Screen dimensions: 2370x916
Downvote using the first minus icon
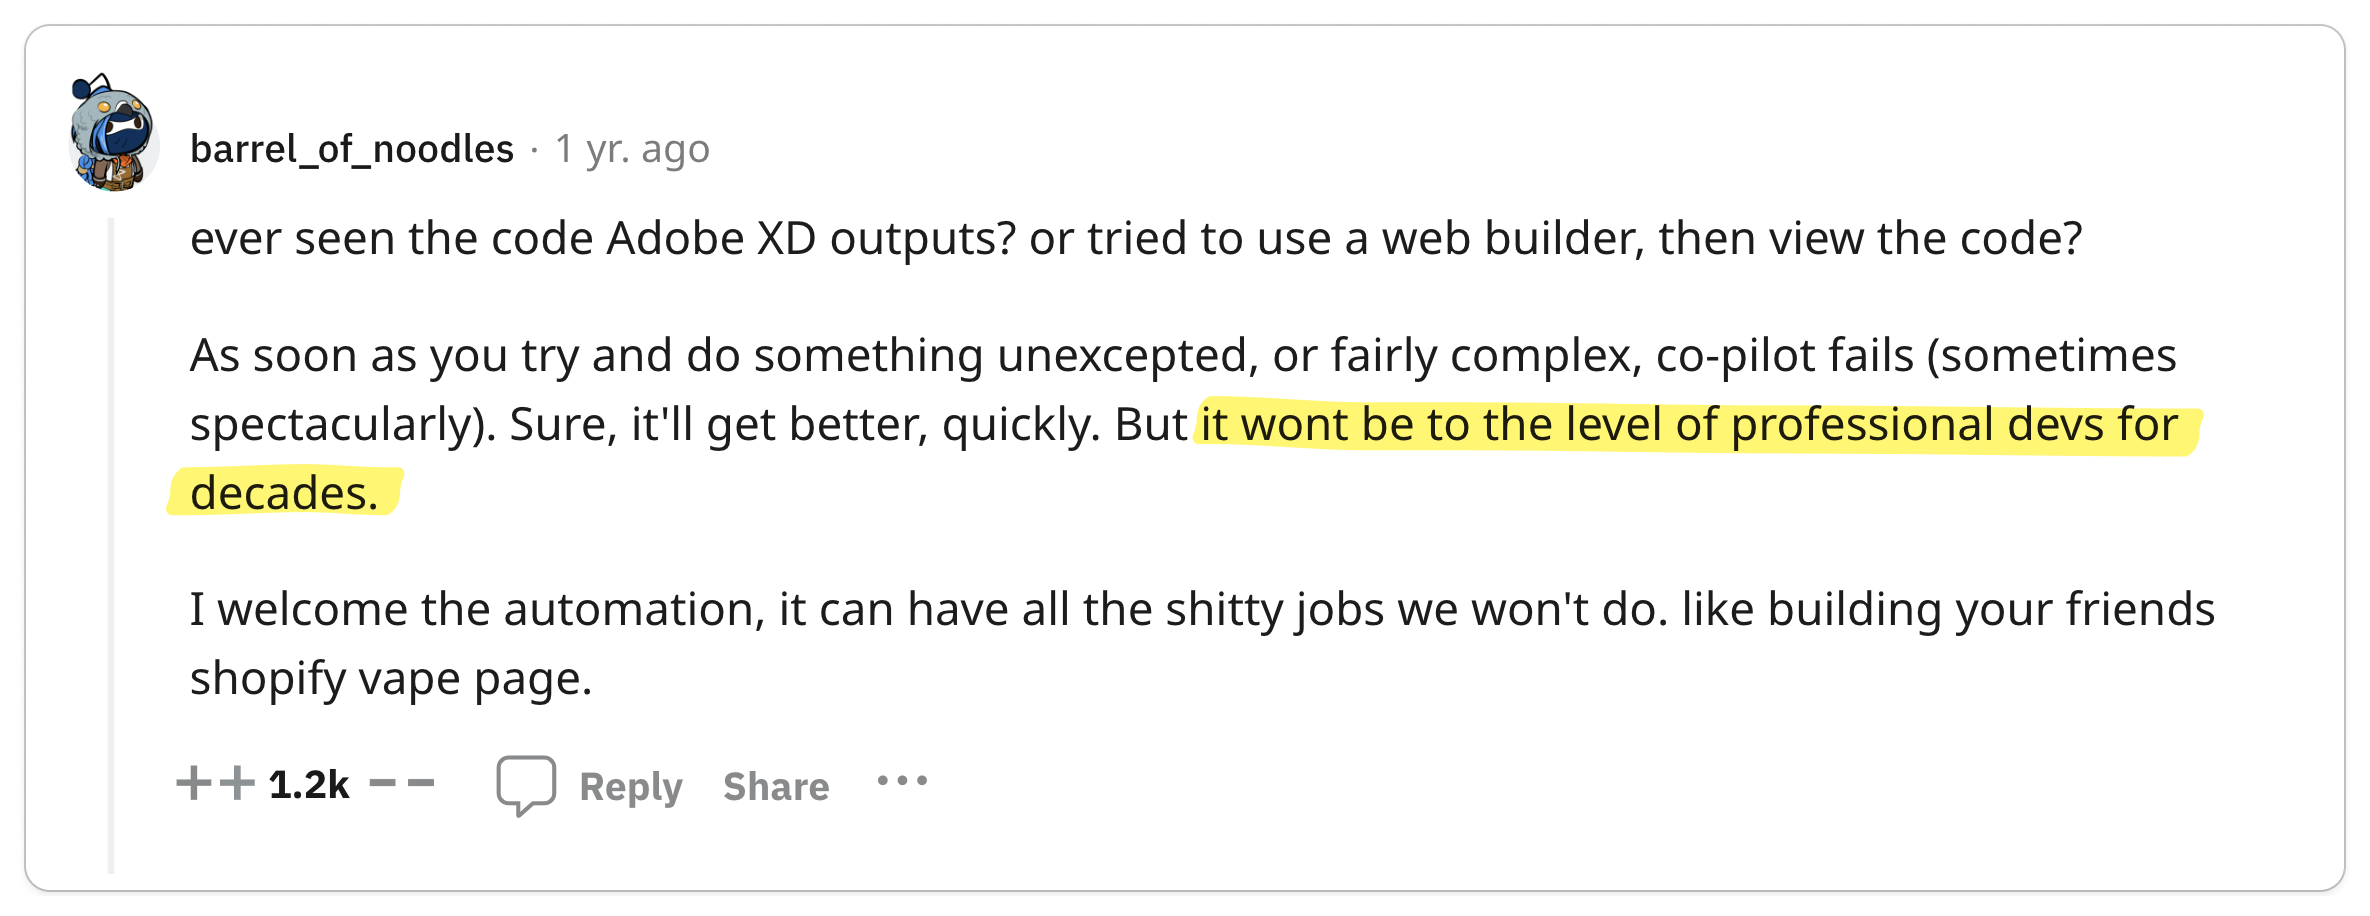click(x=382, y=783)
